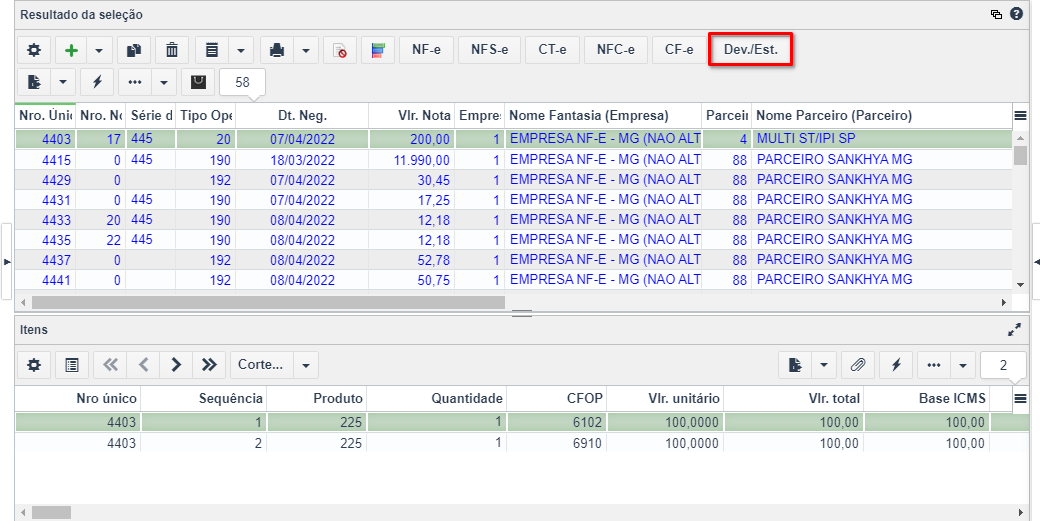Click form view icon in Itens toolbar
Image resolution: width=1040 pixels, height=521 pixels.
click(x=72, y=365)
